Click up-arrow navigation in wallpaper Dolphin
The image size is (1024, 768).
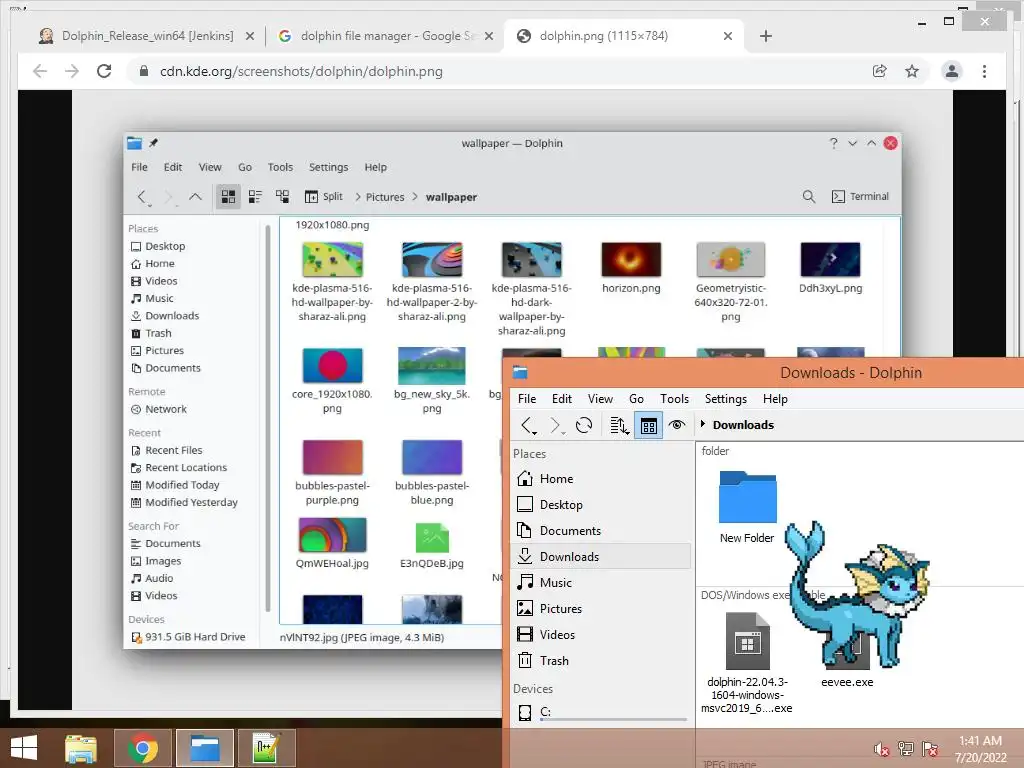click(195, 197)
